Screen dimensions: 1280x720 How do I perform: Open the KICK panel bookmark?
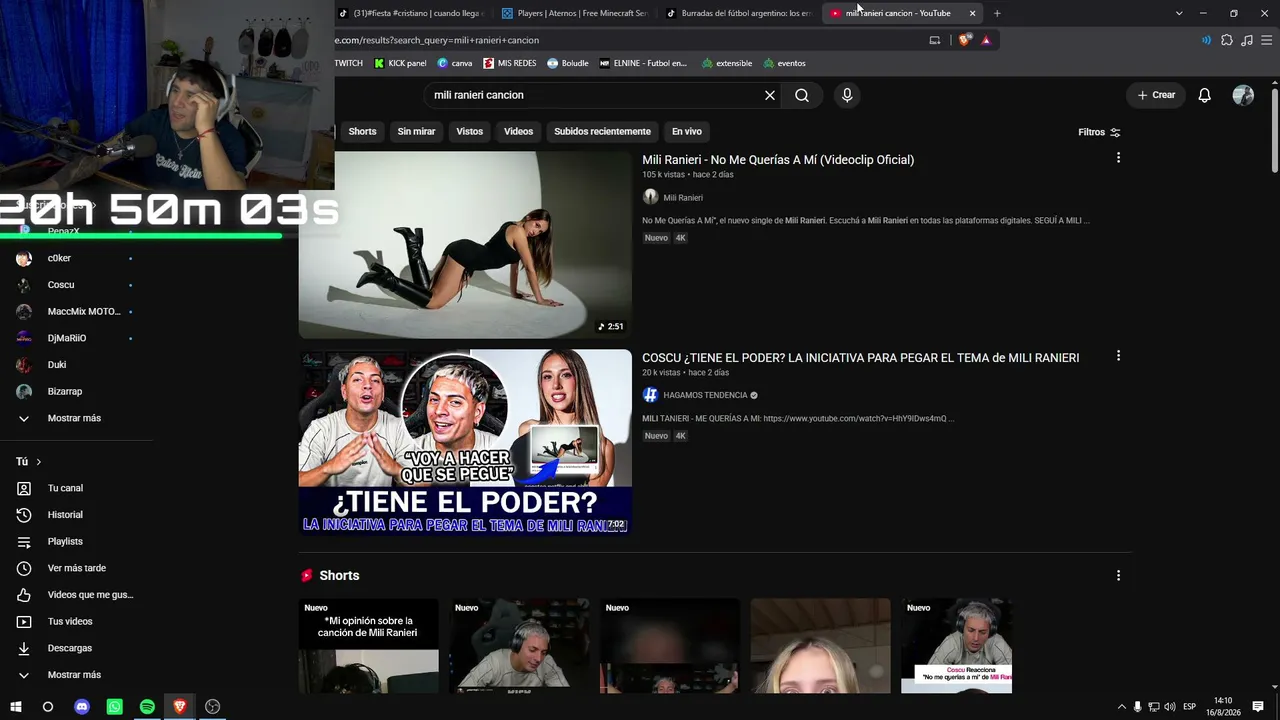(x=400, y=63)
